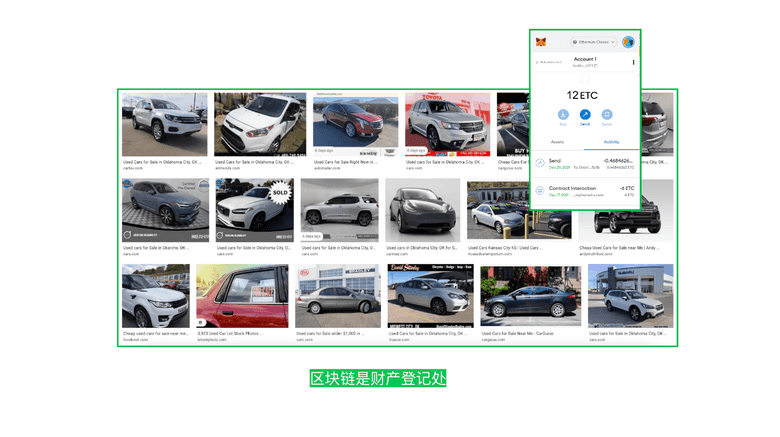
Task: Open the Ethereum Classic network dropdown
Action: click(x=594, y=42)
